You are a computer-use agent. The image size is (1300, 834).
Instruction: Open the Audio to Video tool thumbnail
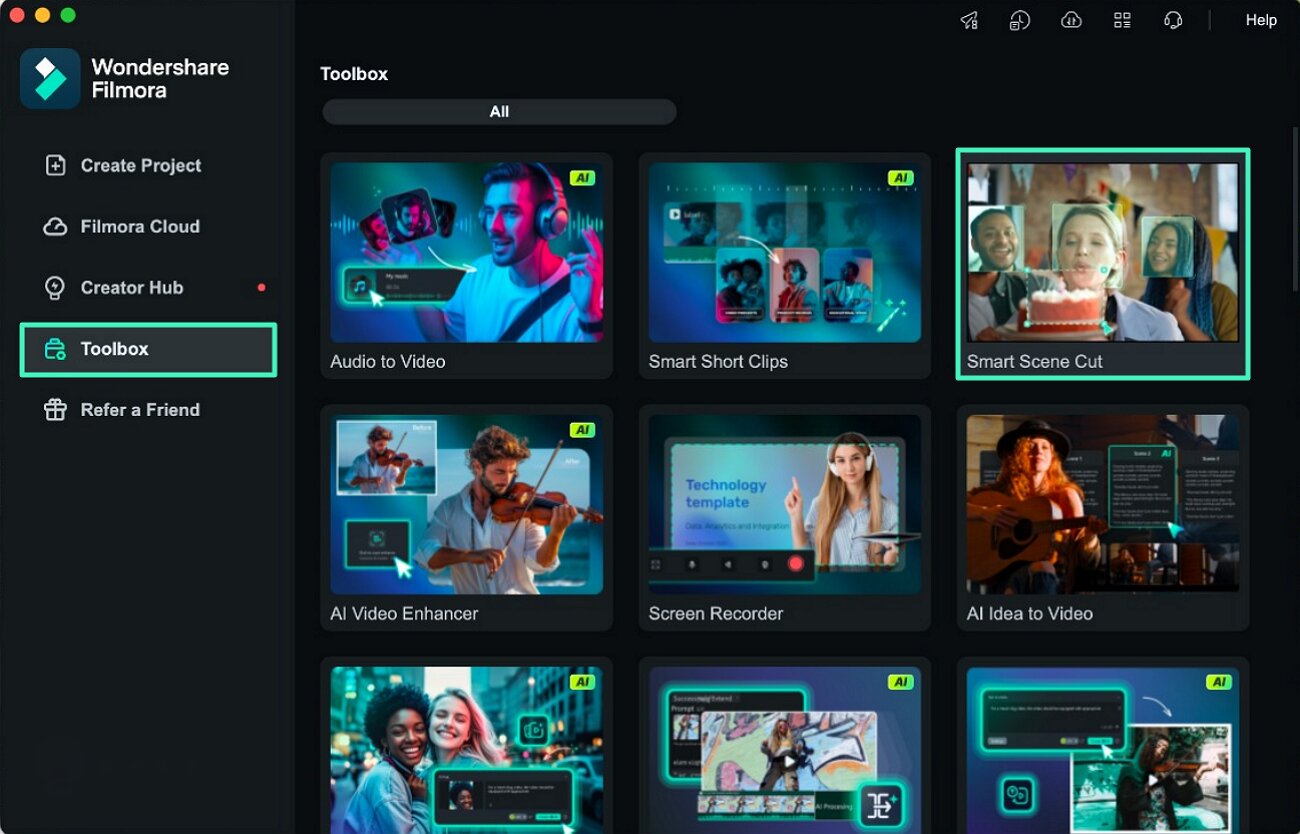click(467, 253)
